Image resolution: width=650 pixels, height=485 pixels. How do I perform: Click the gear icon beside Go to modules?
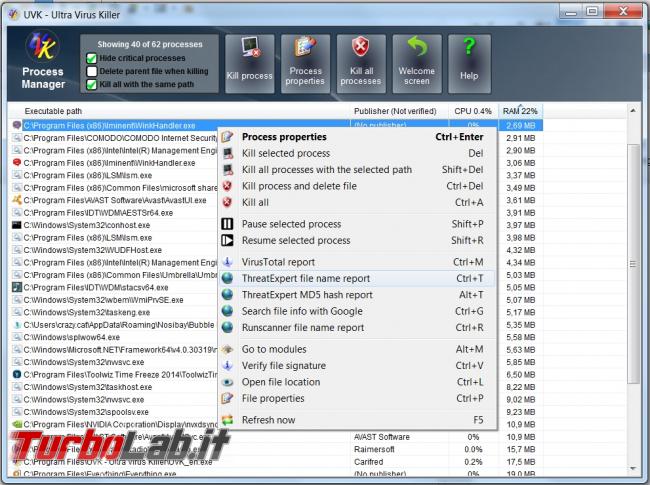pos(227,349)
